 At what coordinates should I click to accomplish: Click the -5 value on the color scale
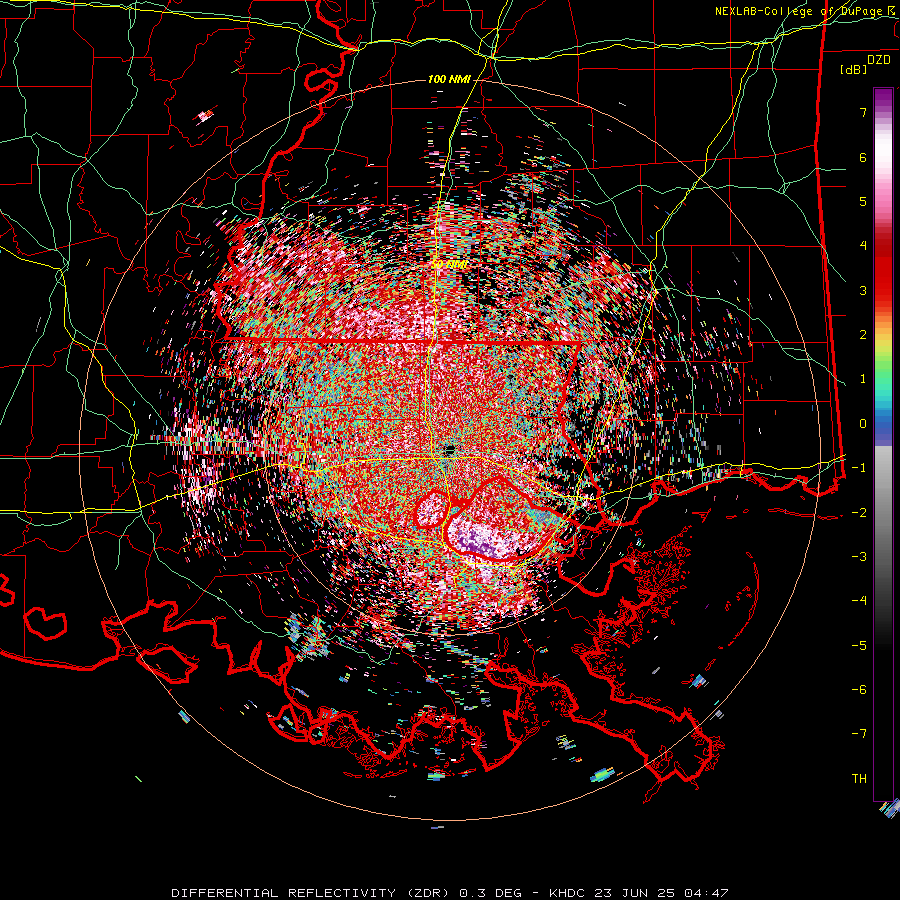(859, 645)
